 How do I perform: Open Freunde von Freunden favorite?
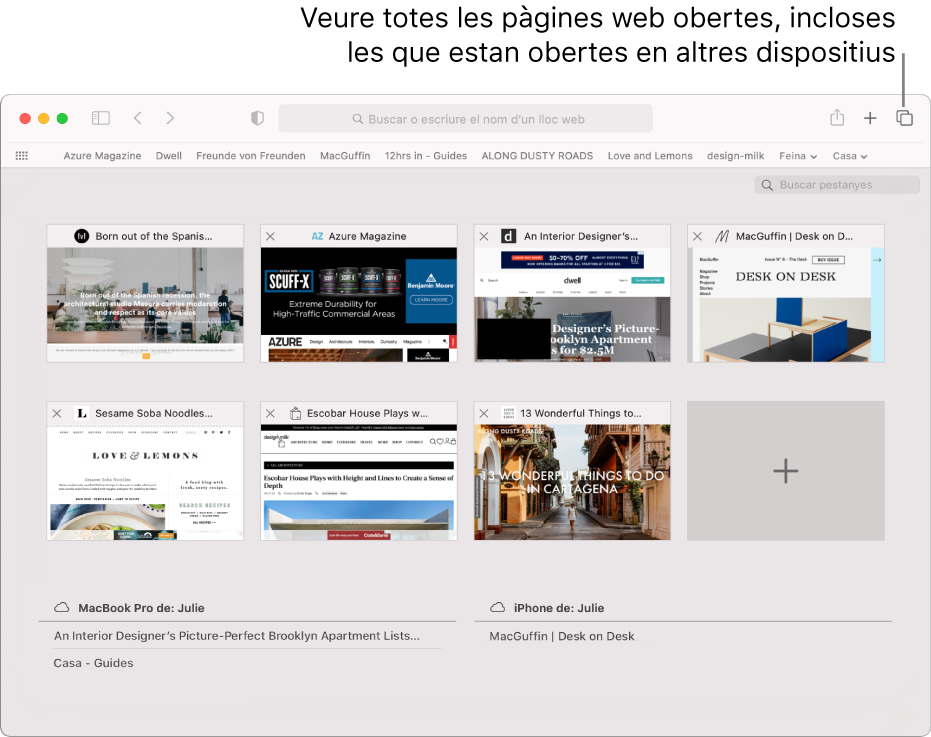tap(251, 156)
